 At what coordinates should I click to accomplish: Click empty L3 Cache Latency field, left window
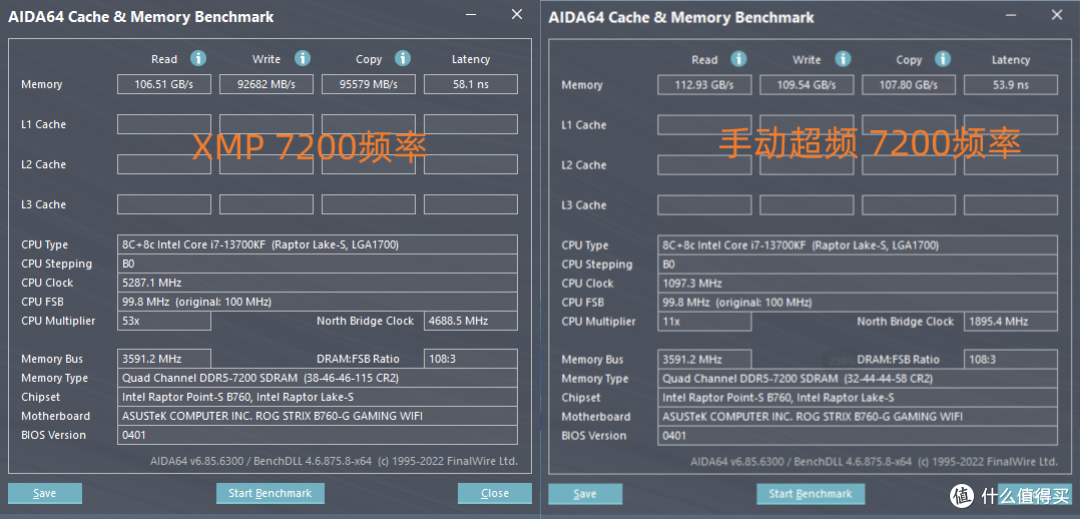point(470,204)
